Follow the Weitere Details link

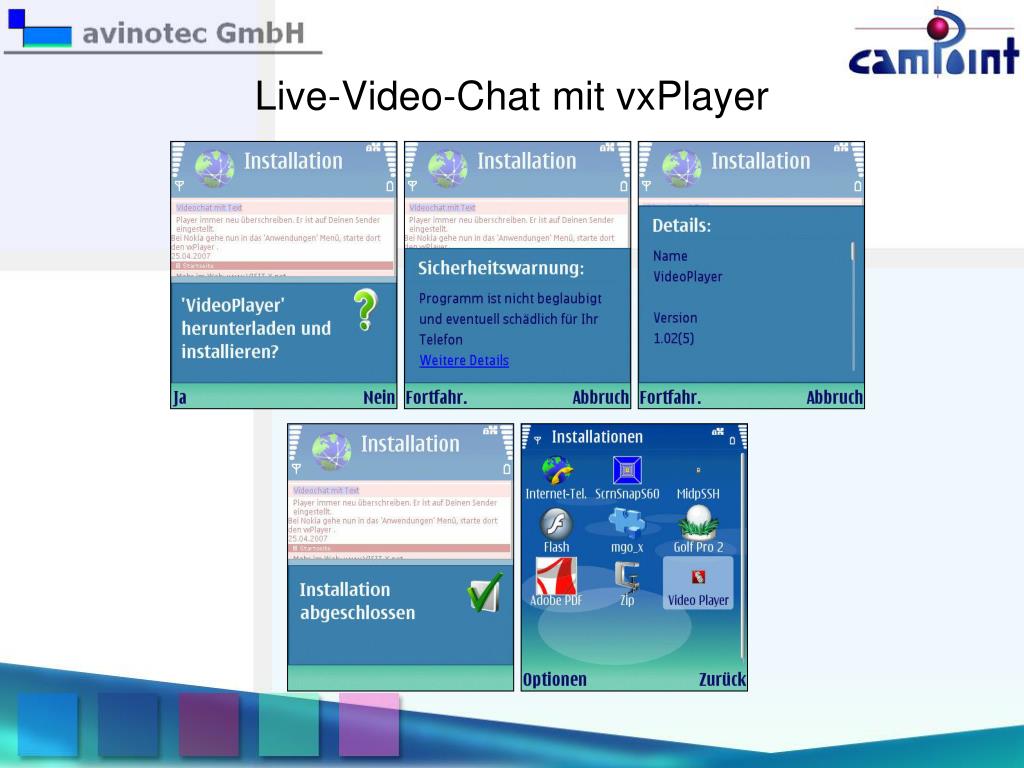pyautogui.click(x=464, y=360)
